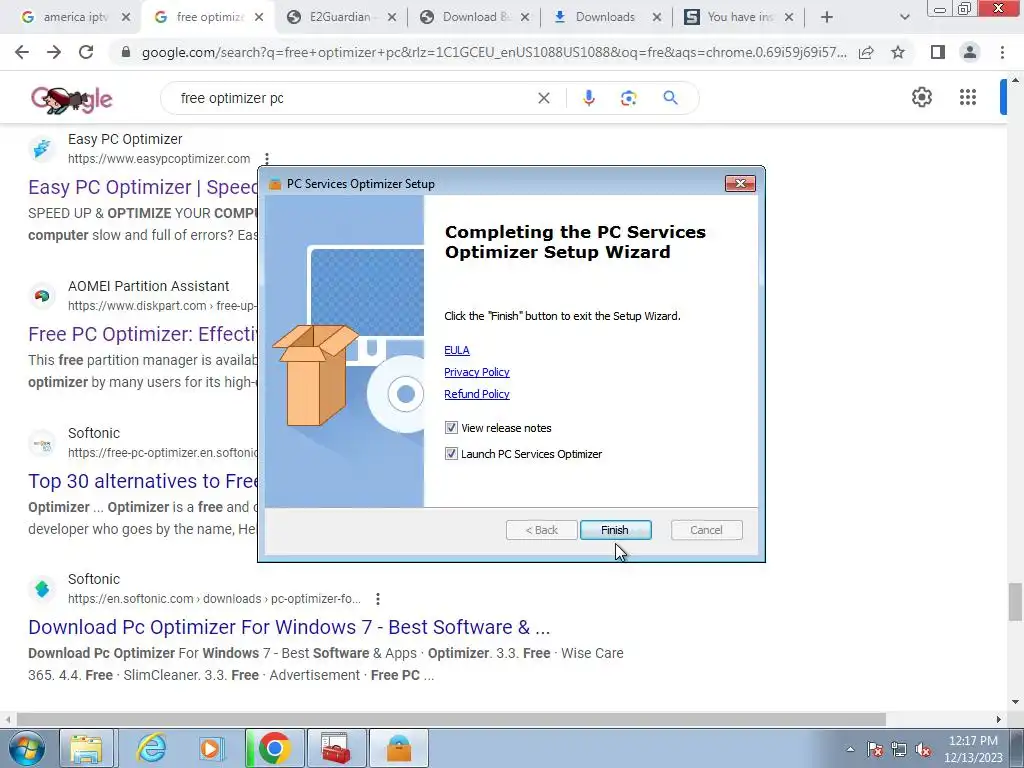This screenshot has width=1024, height=768.
Task: Share this page icon in address bar
Action: [866, 52]
